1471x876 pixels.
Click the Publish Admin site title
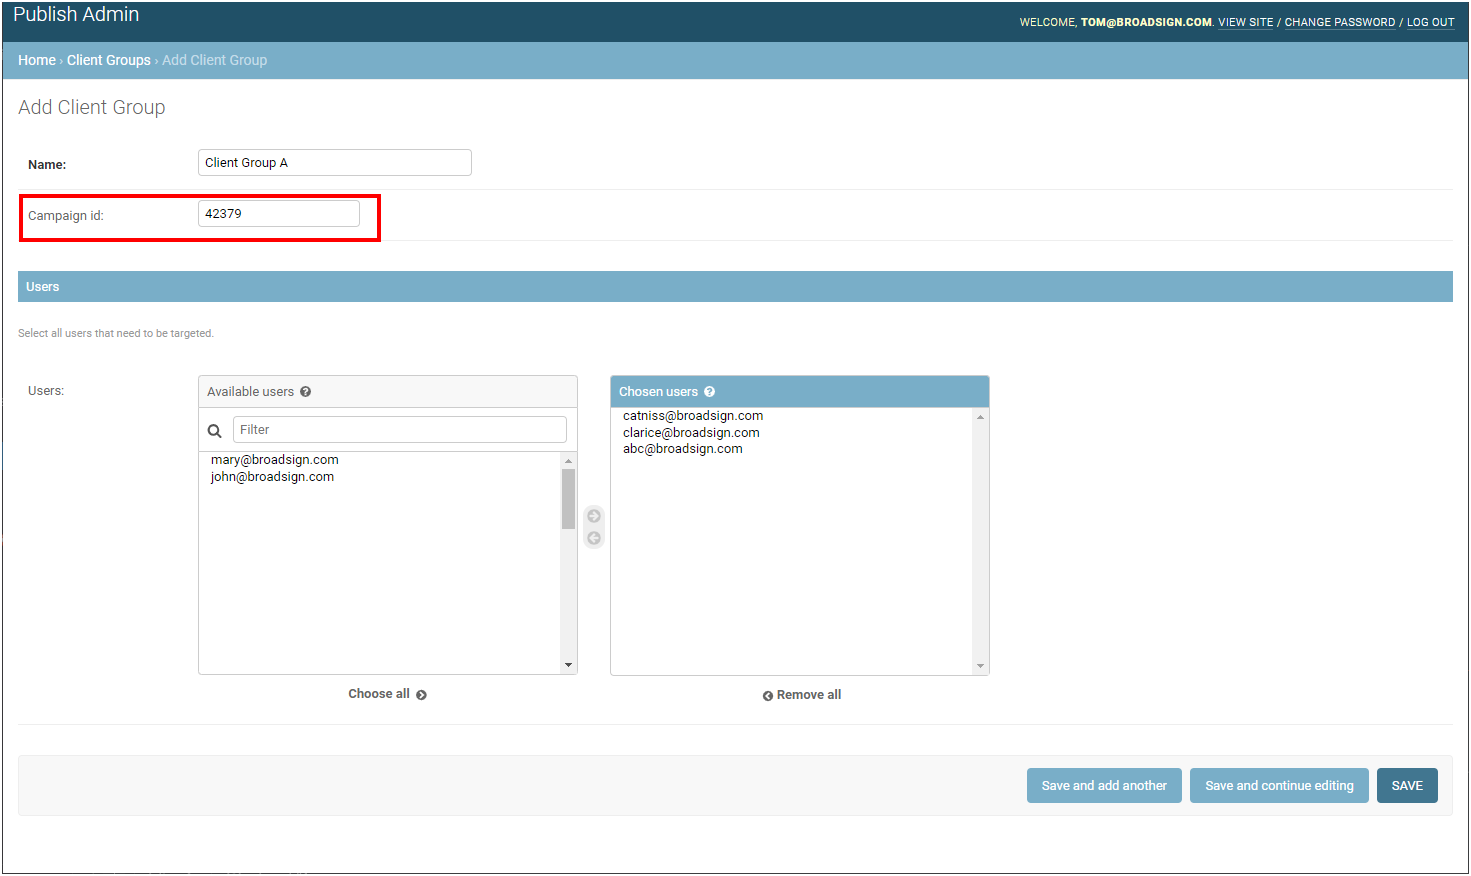point(76,14)
